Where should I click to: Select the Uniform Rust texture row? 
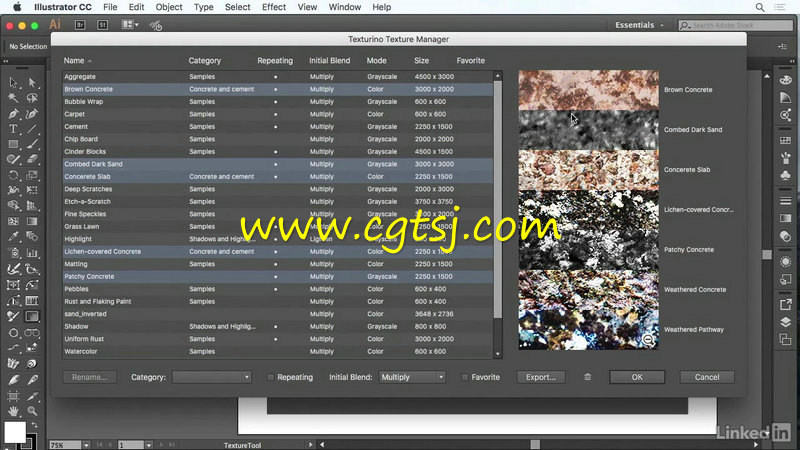[x=278, y=339]
